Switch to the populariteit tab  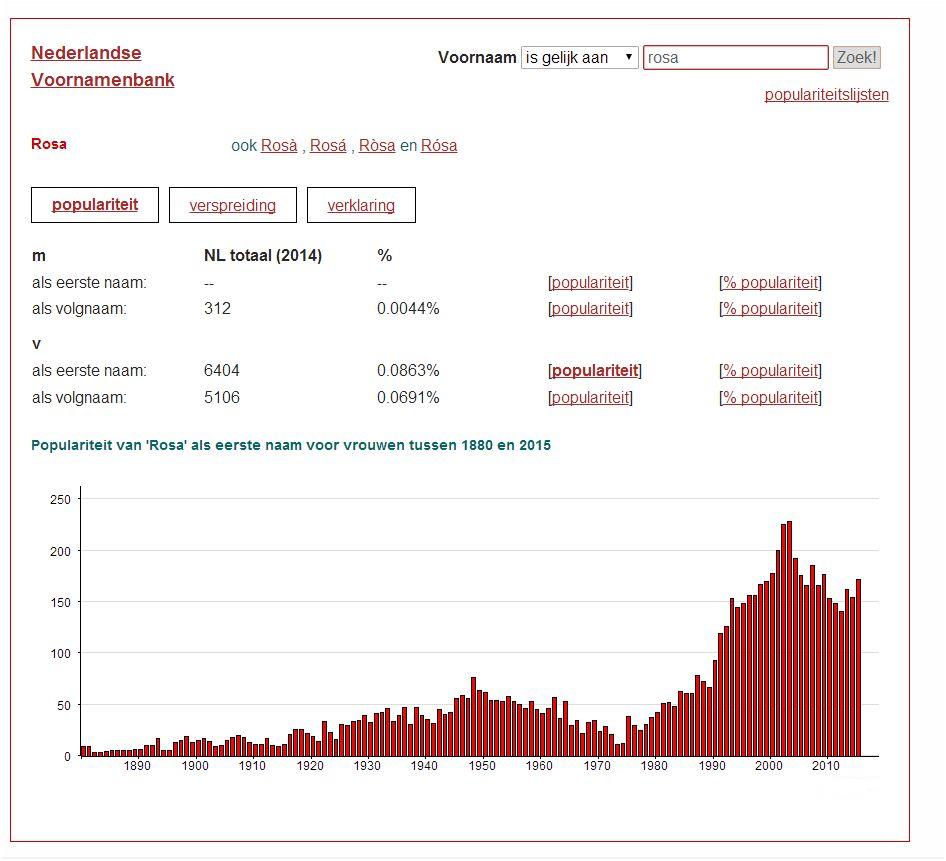click(95, 205)
